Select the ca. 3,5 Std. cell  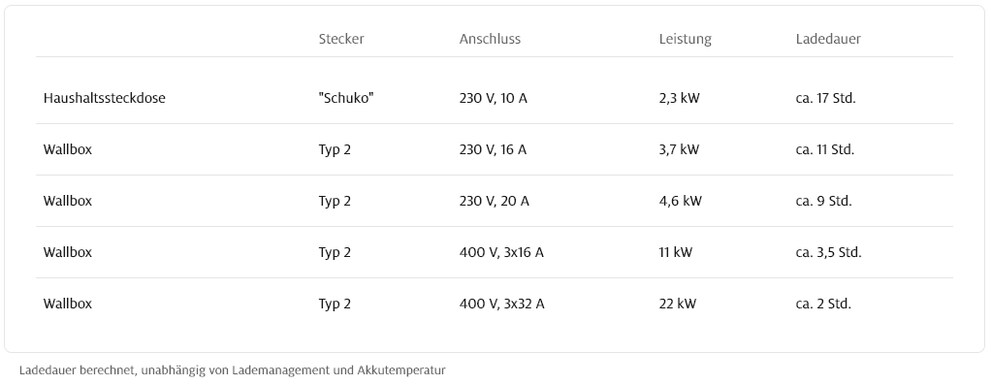[x=829, y=252]
